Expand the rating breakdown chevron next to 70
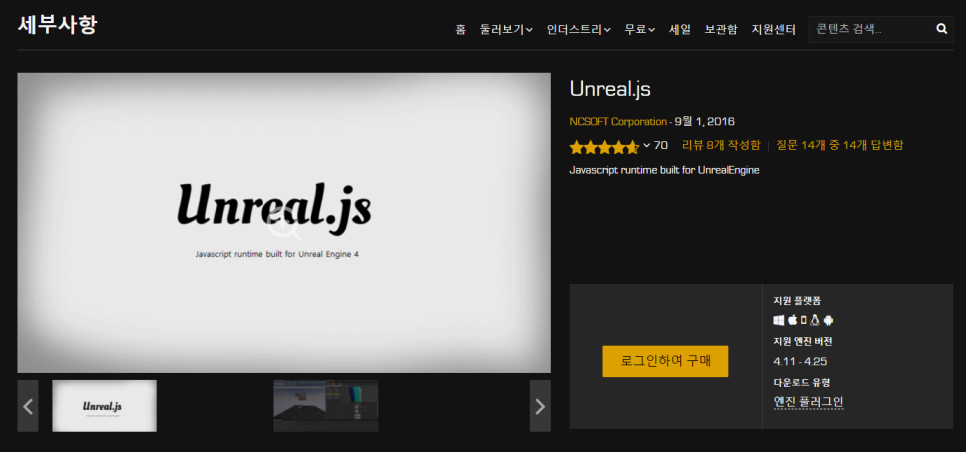The width and height of the screenshot is (966, 452). (x=647, y=146)
